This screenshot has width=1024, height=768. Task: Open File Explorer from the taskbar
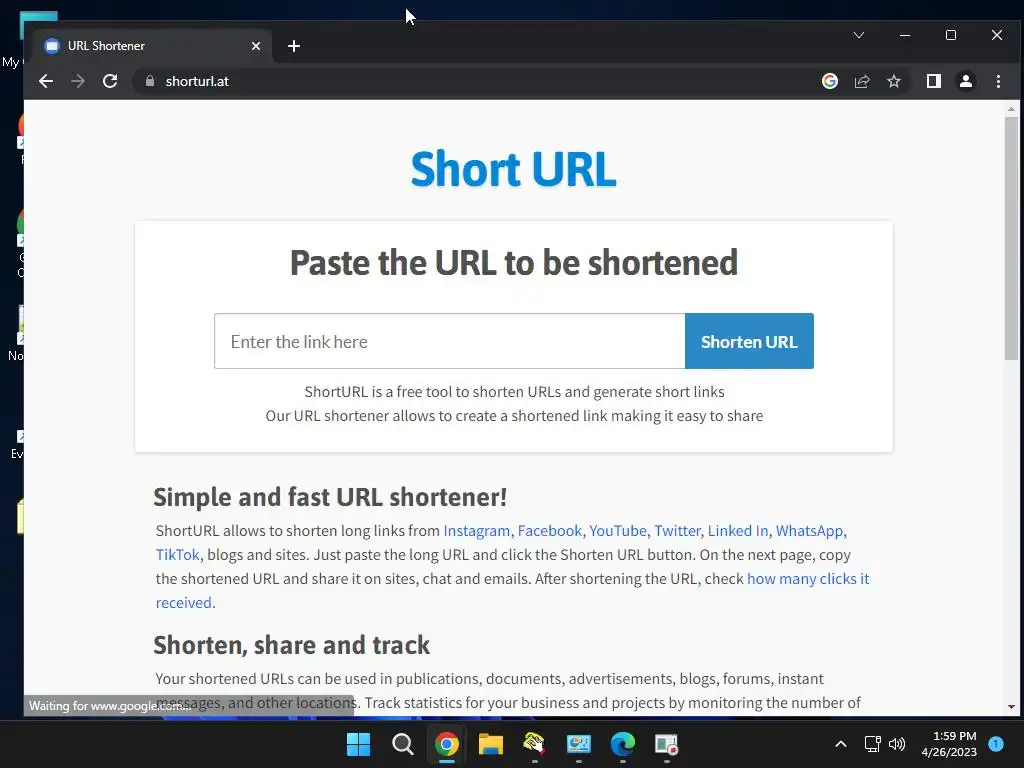click(490, 744)
